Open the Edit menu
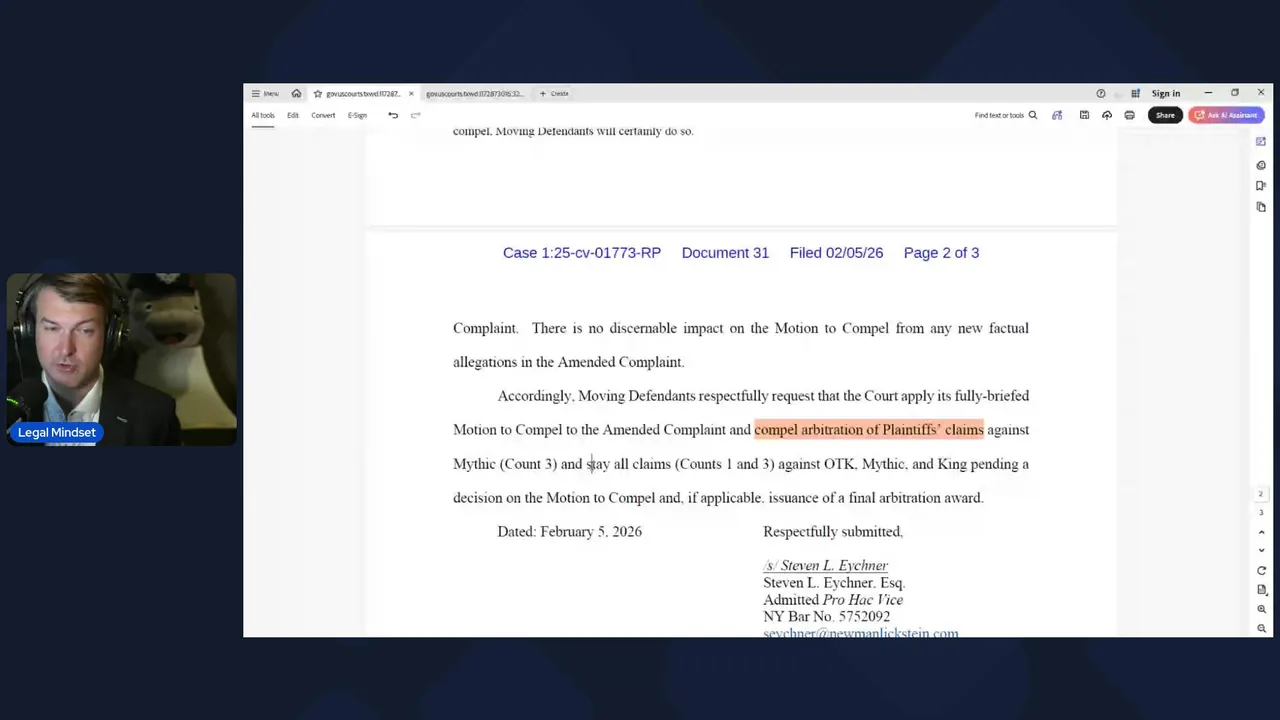This screenshot has width=1280, height=720. coord(293,115)
